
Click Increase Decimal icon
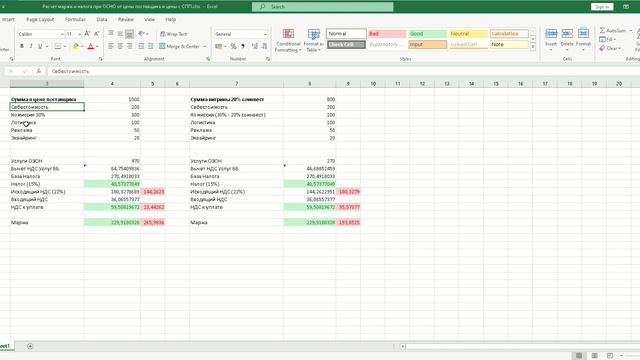coord(255,46)
